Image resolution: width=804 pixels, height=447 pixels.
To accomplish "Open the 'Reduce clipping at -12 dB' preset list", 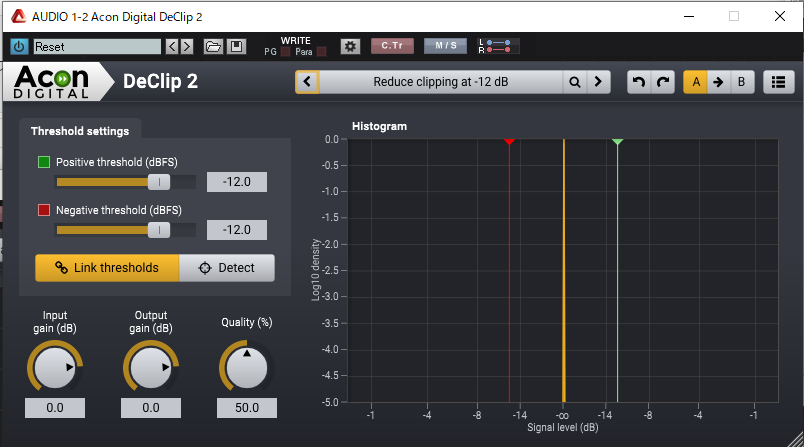I will 440,82.
